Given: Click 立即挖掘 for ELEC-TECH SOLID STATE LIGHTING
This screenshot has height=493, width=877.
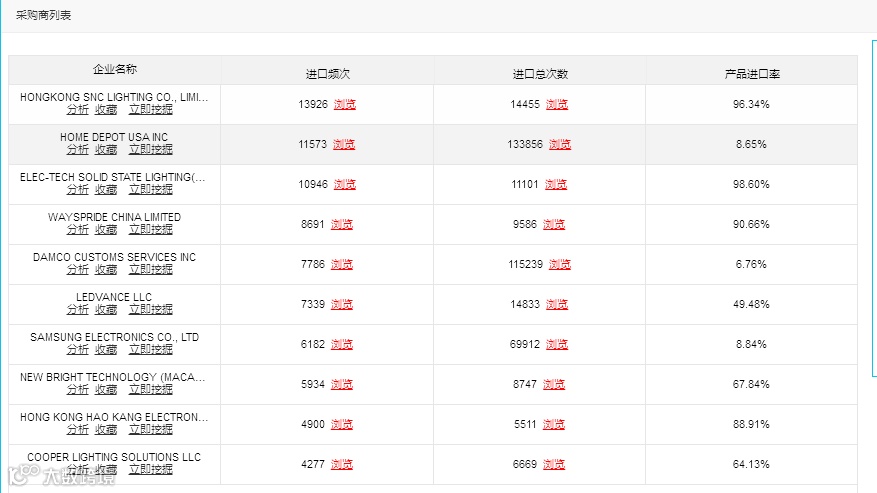Looking at the screenshot, I should coord(150,190).
